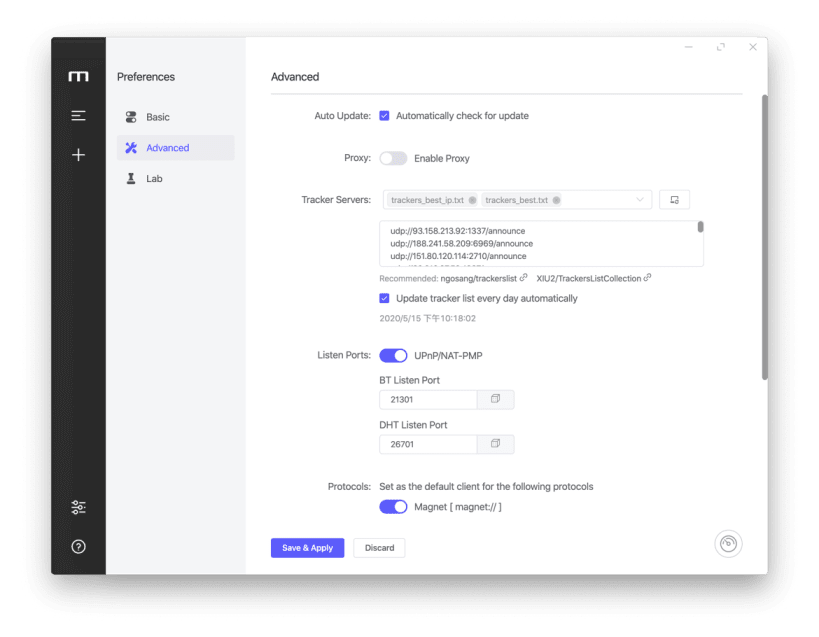Viewport: 819px width, 637px height.
Task: Click tracker udp://151.80.120.114:2710/announce
Action: 458,256
